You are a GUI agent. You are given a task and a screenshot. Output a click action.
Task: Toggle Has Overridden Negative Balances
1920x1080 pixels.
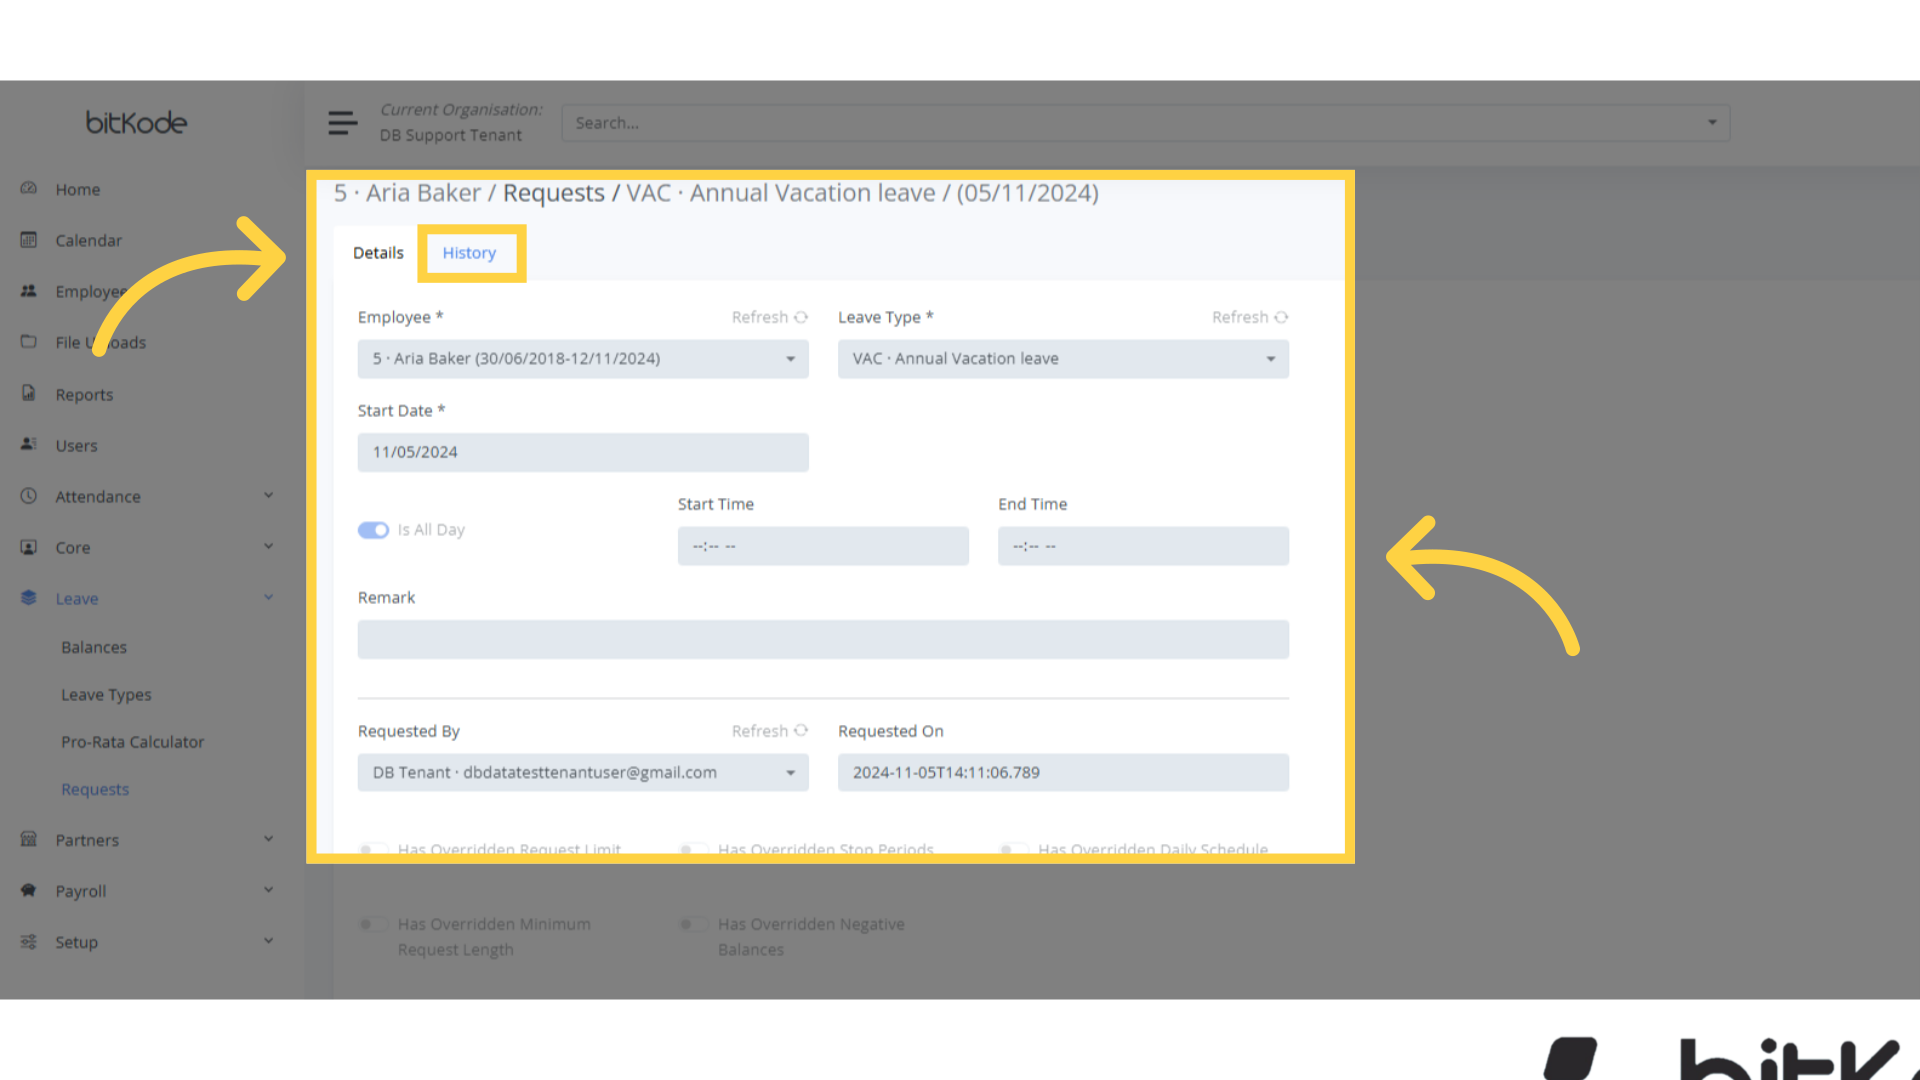(x=693, y=924)
